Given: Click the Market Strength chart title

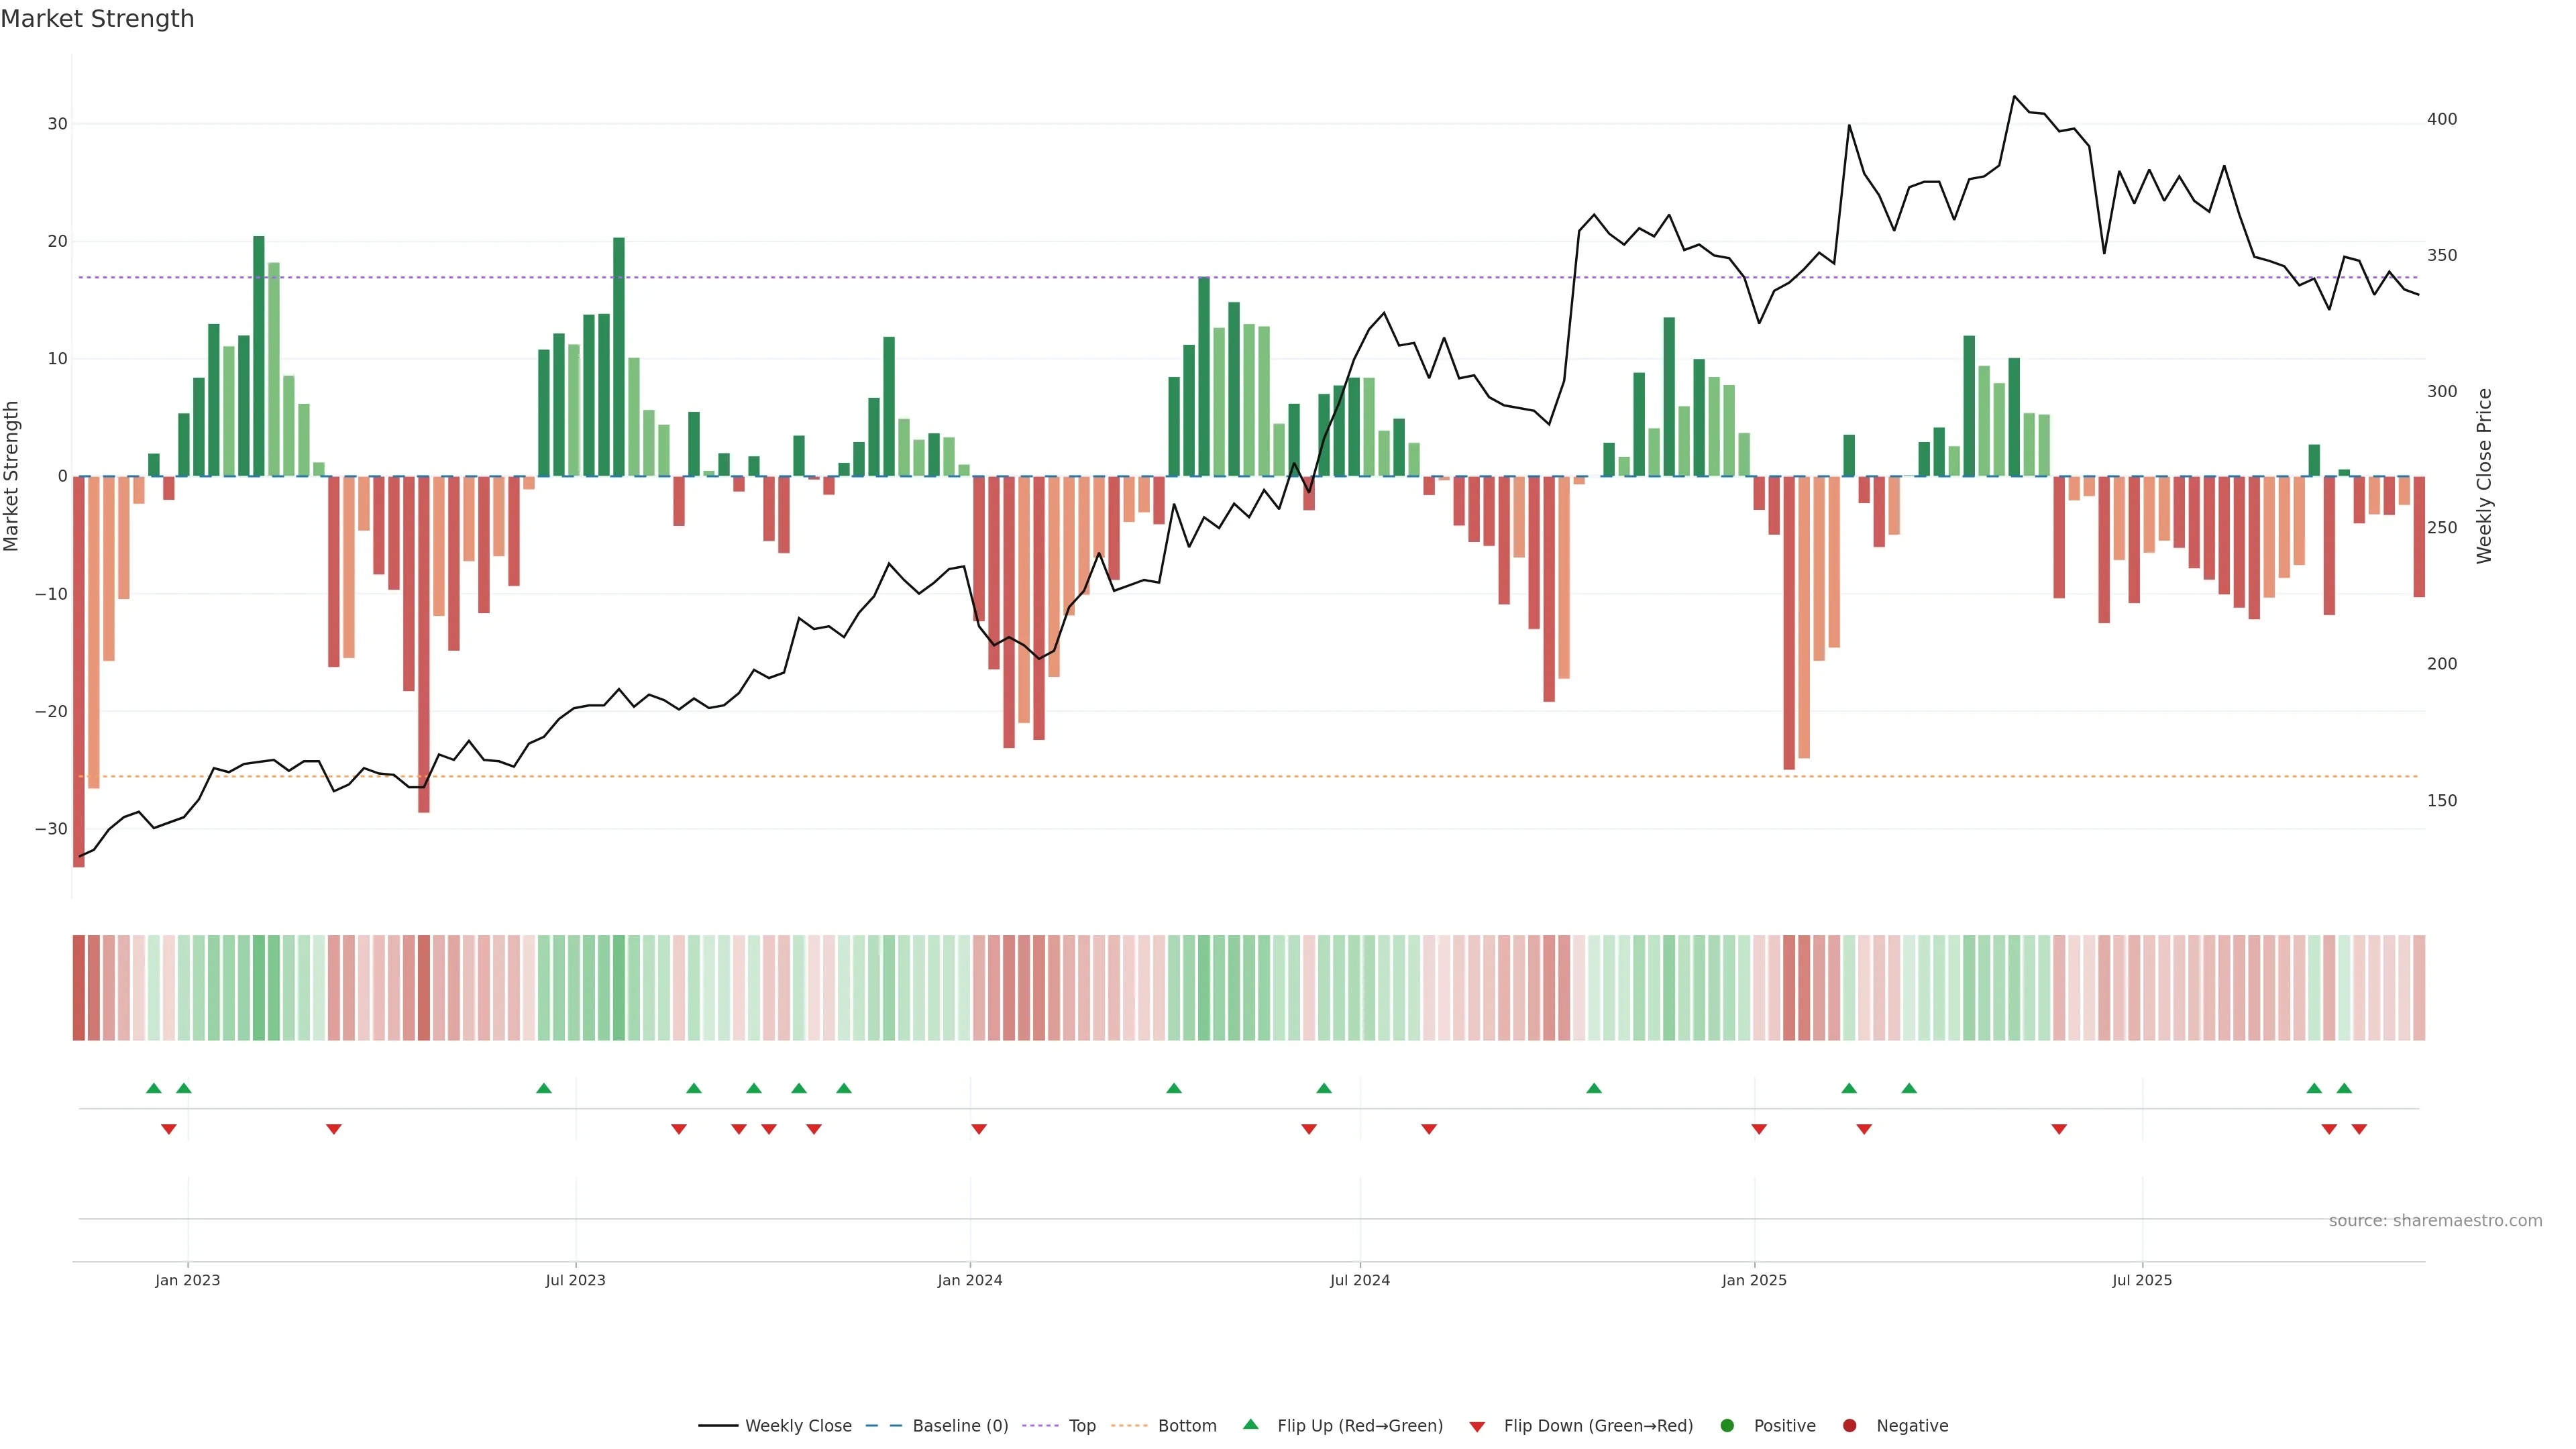Looking at the screenshot, I should (97, 19).
